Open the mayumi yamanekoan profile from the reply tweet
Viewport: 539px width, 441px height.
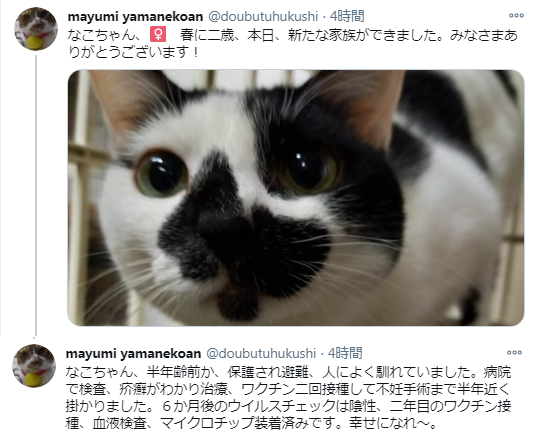(133, 353)
